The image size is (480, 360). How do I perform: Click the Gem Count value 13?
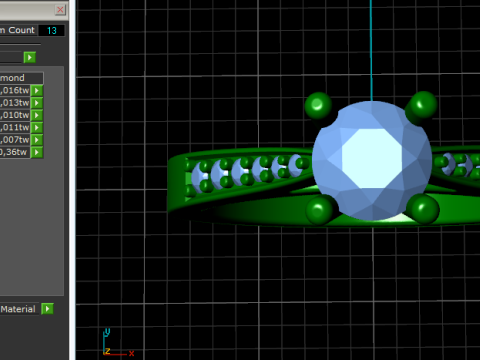coord(51,30)
